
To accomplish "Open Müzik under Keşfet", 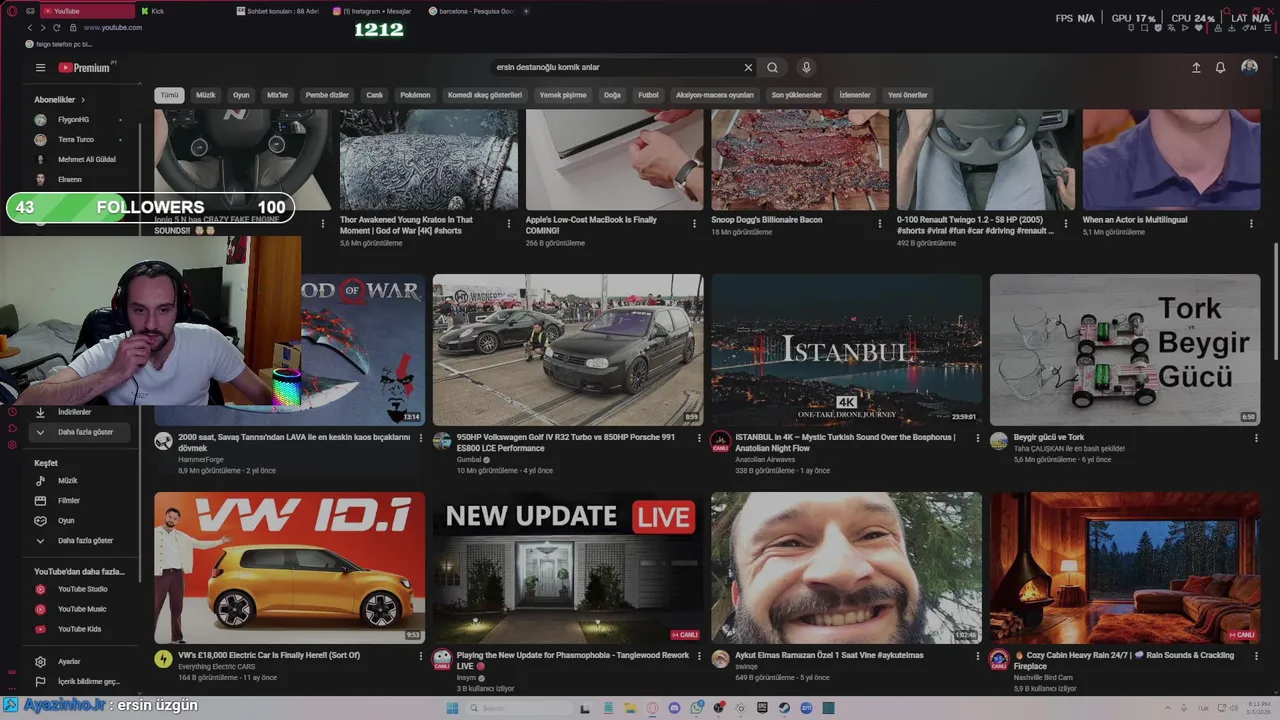I will (68, 481).
